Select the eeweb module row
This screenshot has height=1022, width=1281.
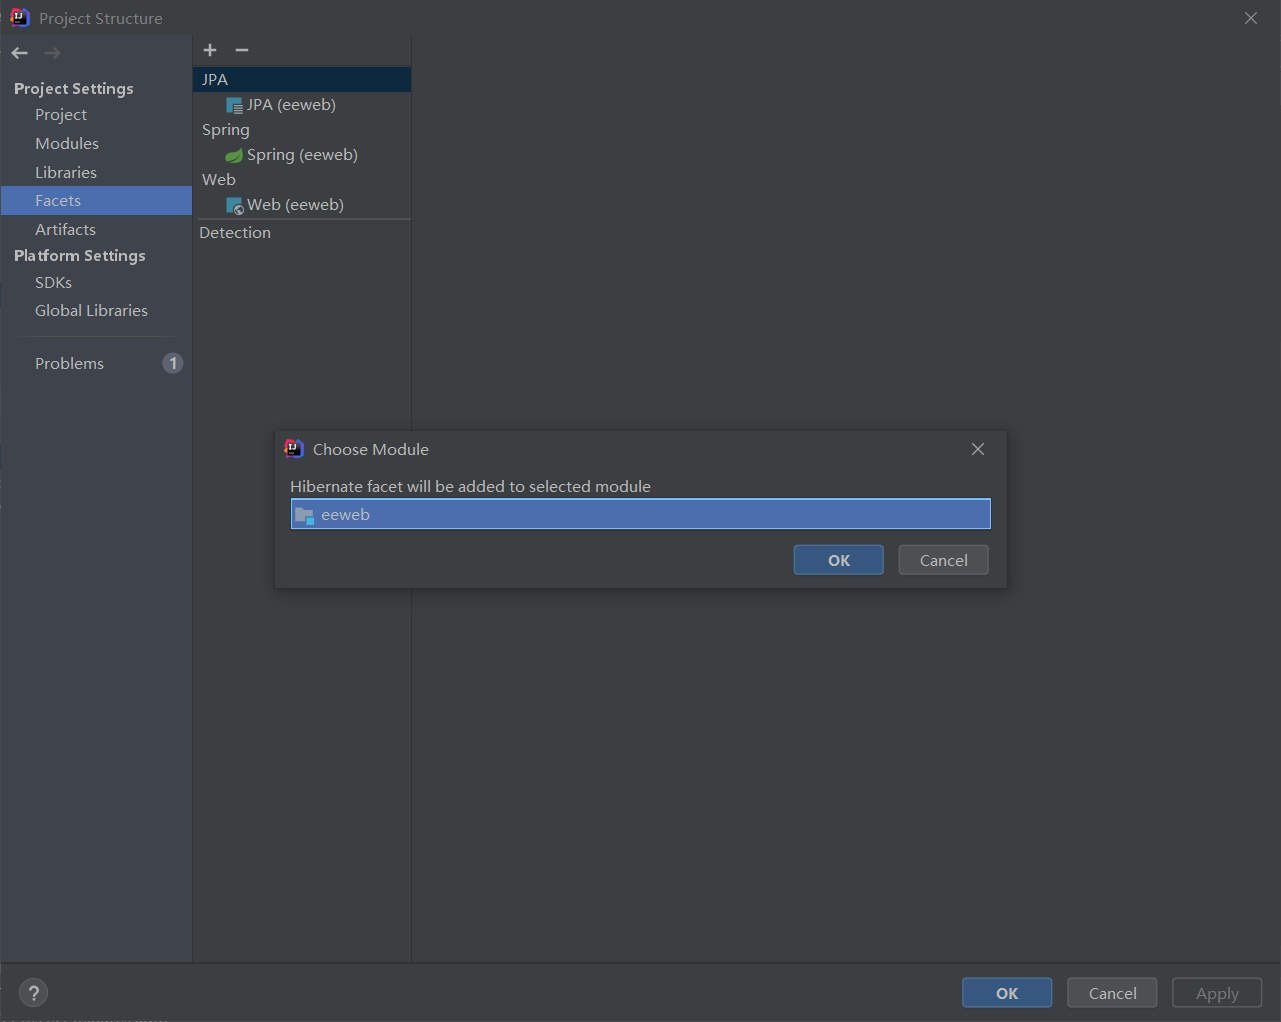coord(640,515)
